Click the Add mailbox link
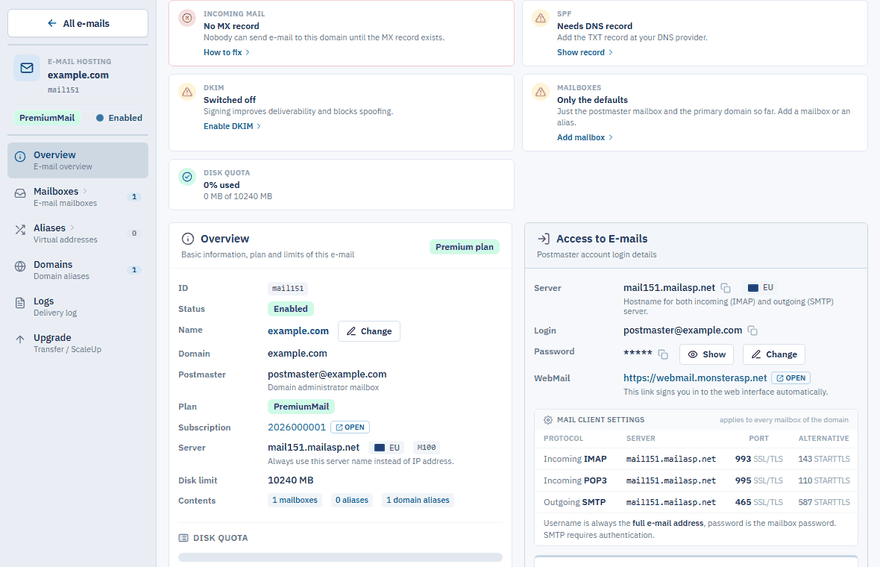 (585, 138)
